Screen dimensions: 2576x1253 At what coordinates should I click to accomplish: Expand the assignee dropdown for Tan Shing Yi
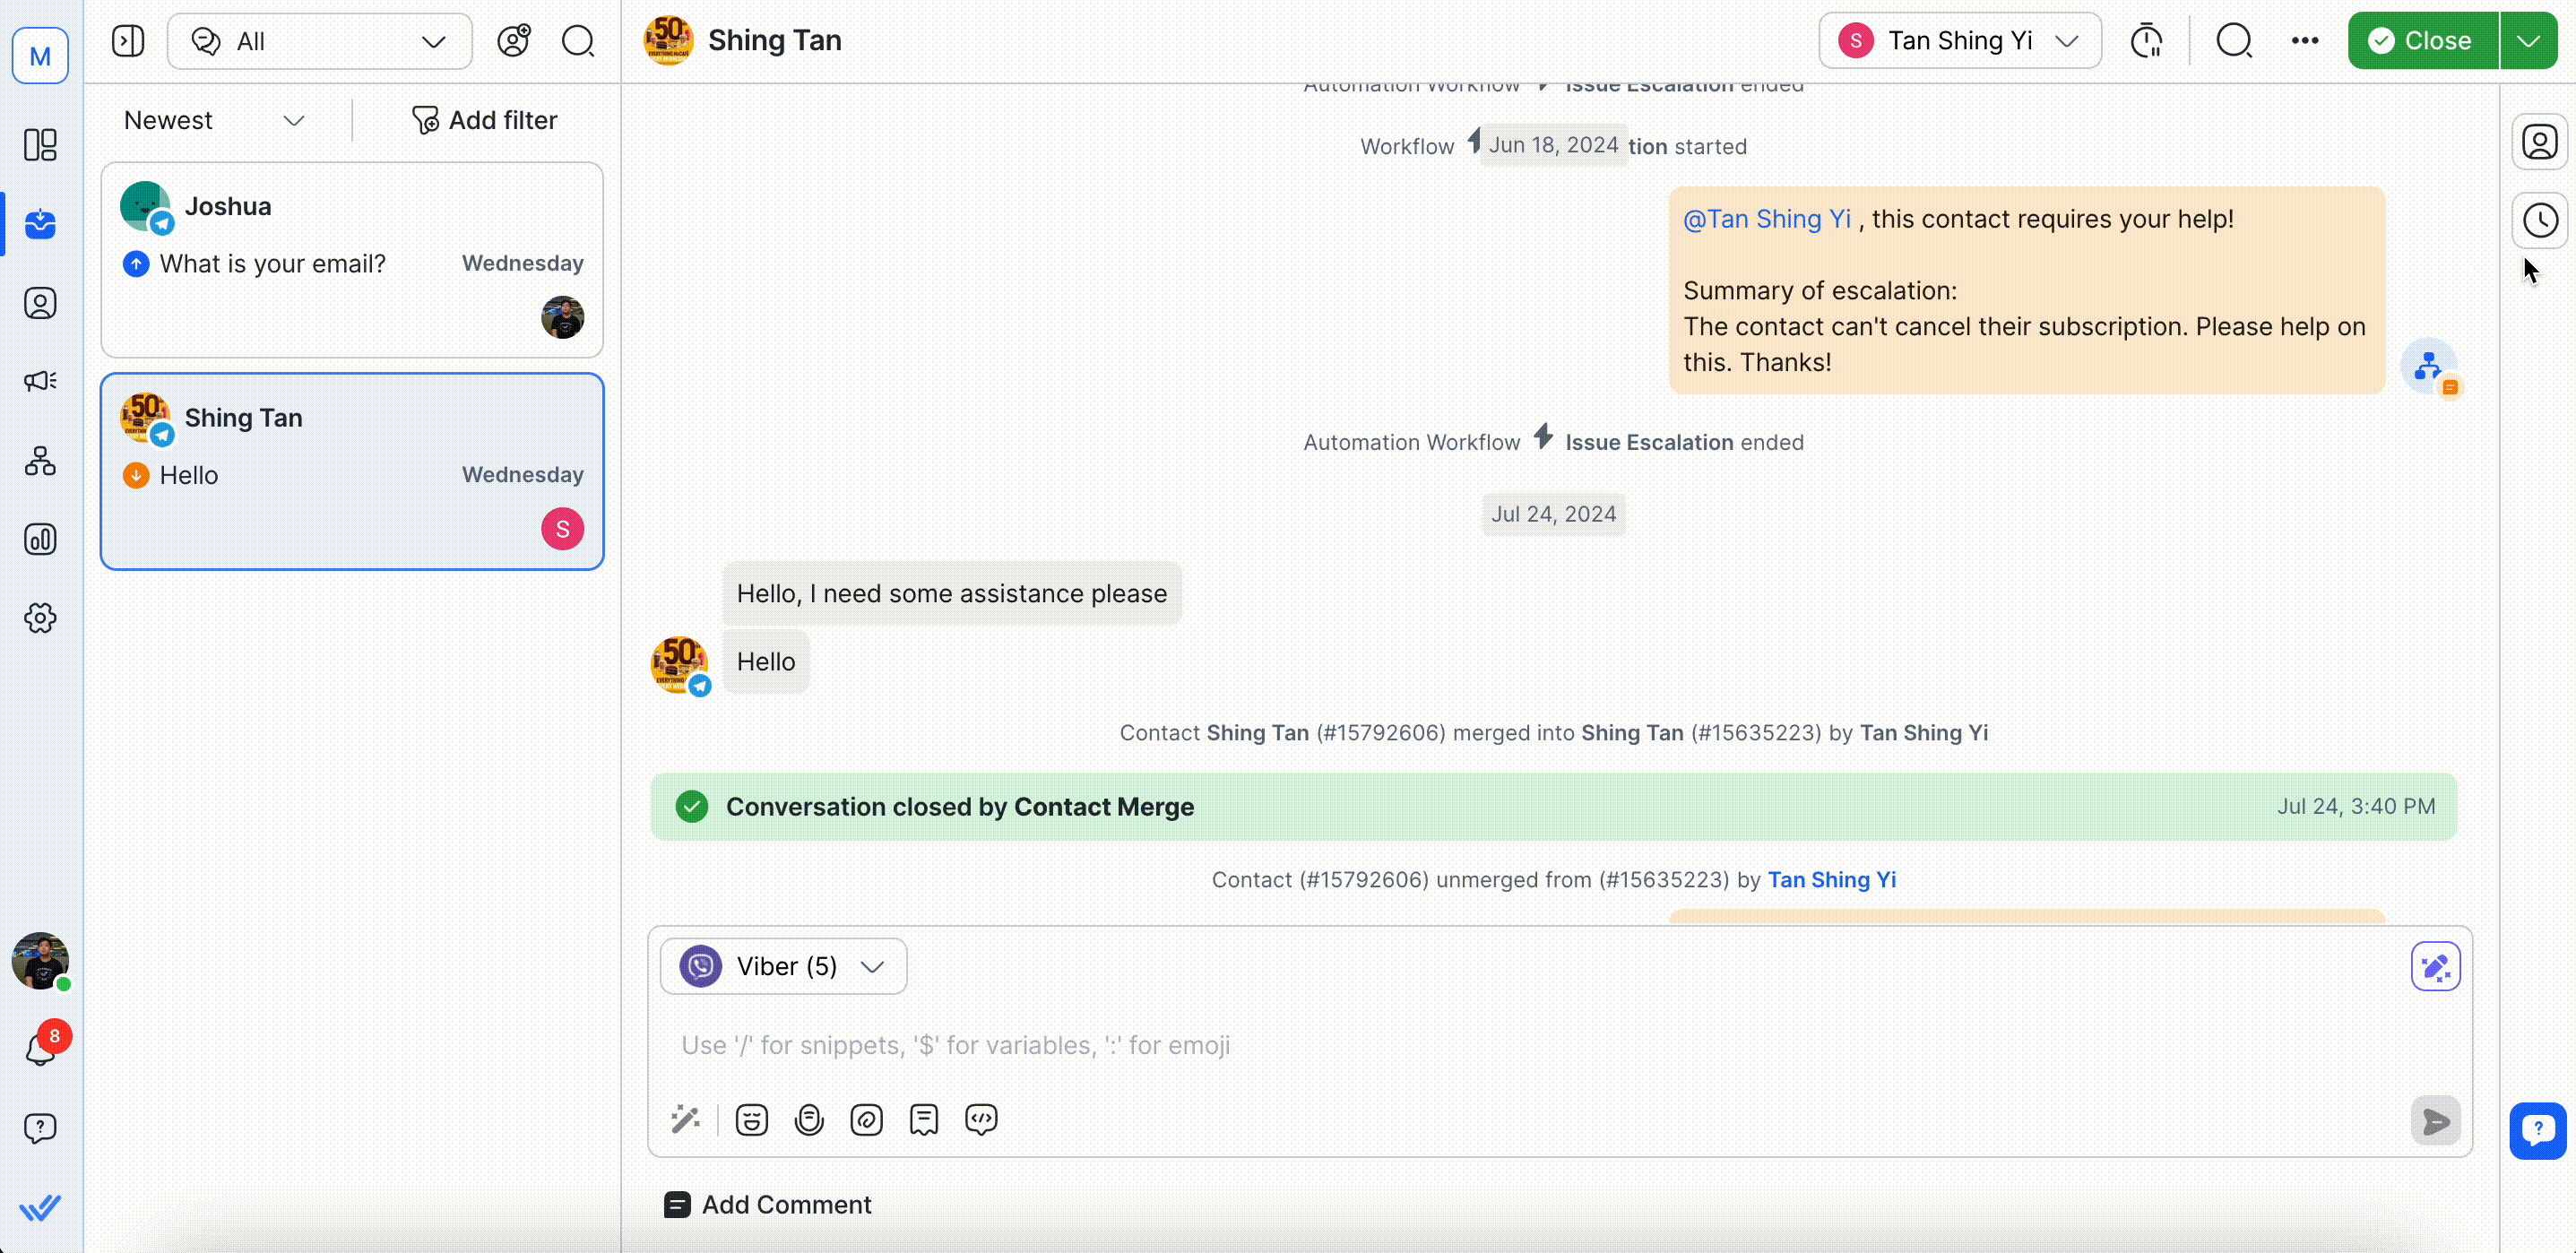click(2069, 41)
